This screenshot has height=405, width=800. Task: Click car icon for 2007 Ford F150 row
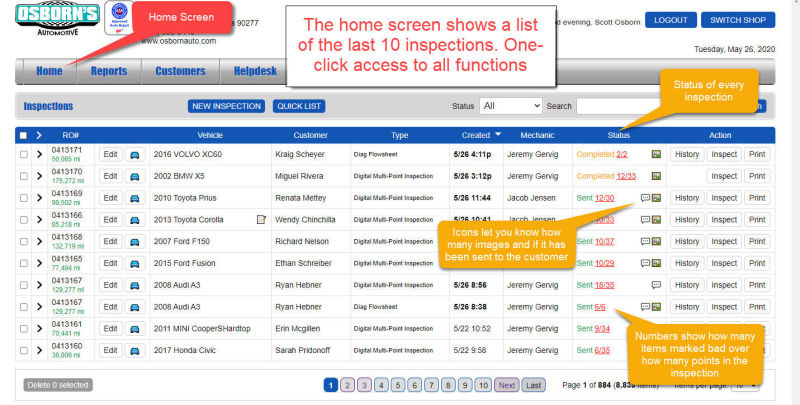(135, 242)
